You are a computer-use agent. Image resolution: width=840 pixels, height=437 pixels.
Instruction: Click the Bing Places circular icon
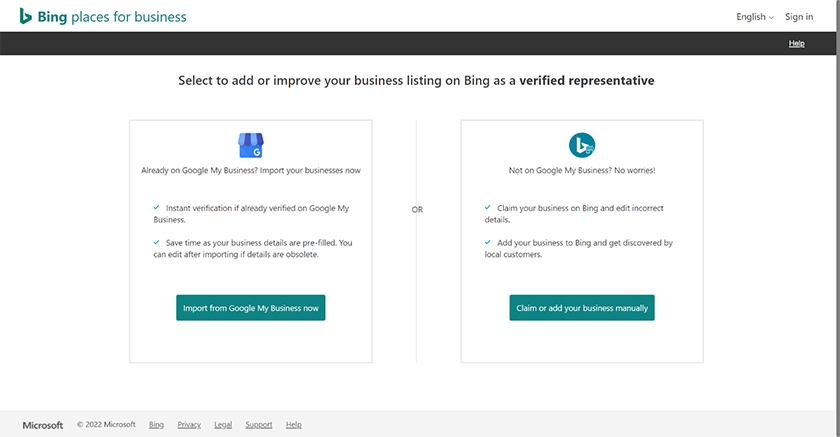pyautogui.click(x=582, y=145)
